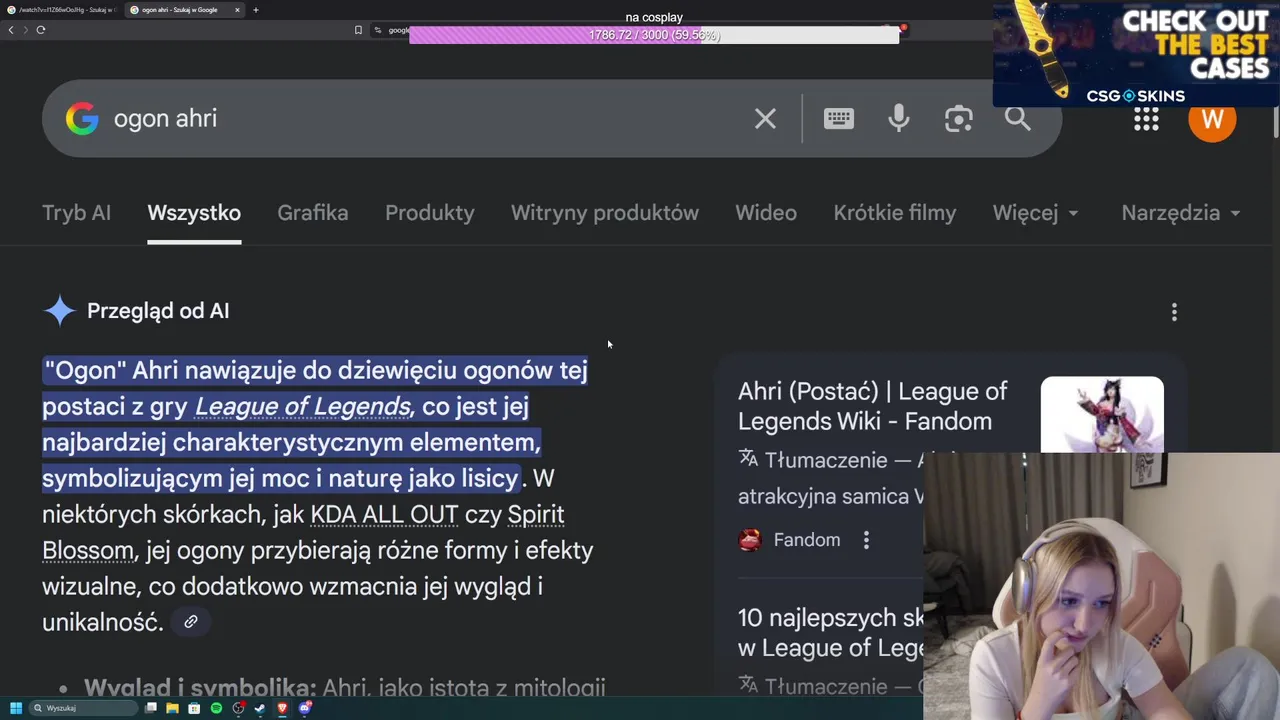Close the 'ogon ahri' browser tab

(237, 10)
